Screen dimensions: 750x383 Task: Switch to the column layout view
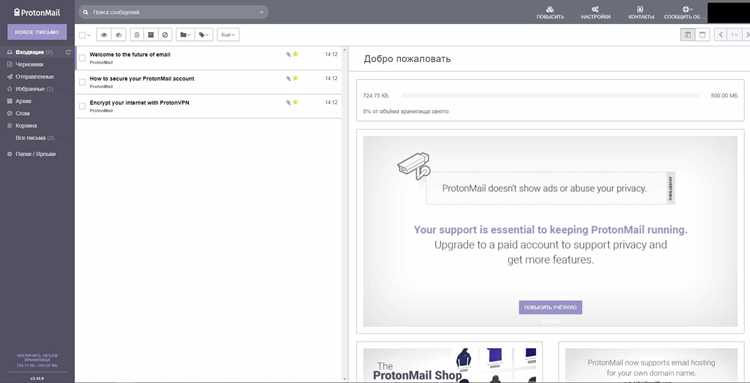[688, 35]
